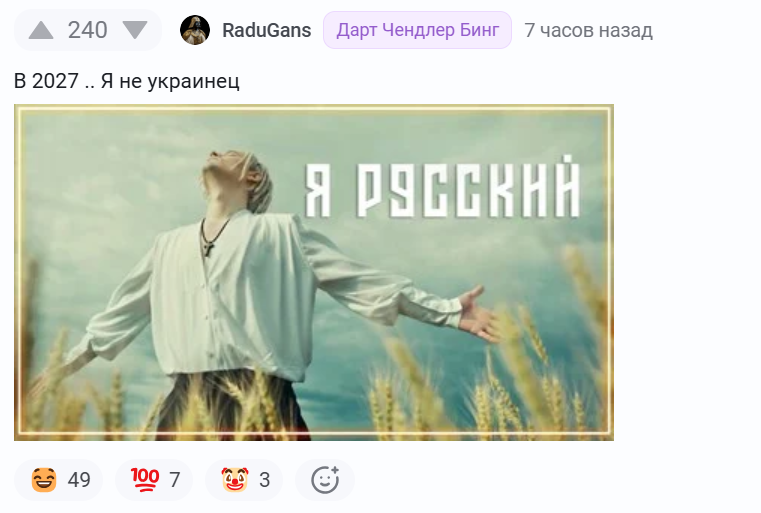Open the add reaction smiley picker
761x513 pixels.
(325, 480)
